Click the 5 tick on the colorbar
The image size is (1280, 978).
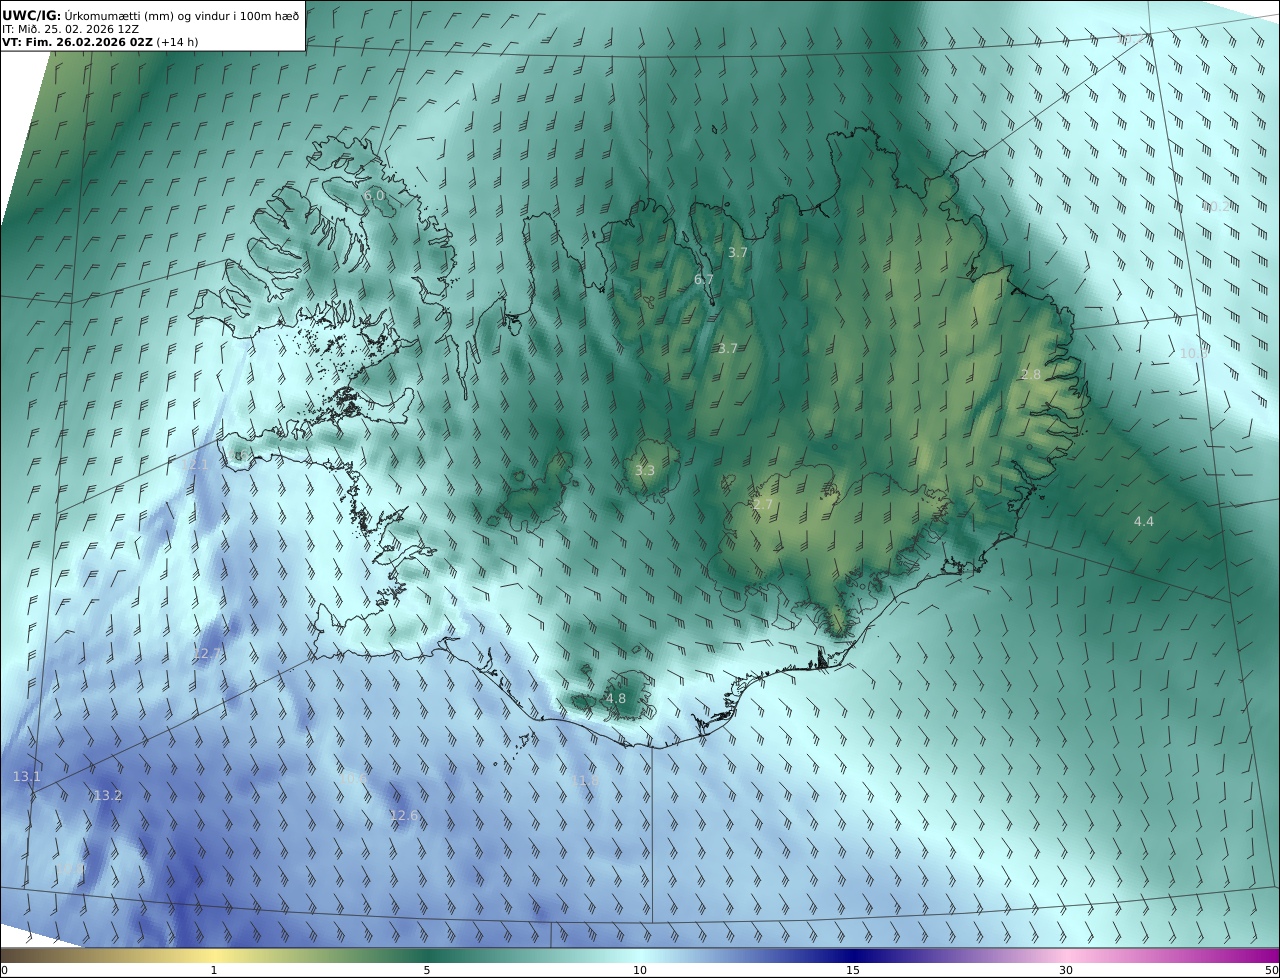coord(427,970)
